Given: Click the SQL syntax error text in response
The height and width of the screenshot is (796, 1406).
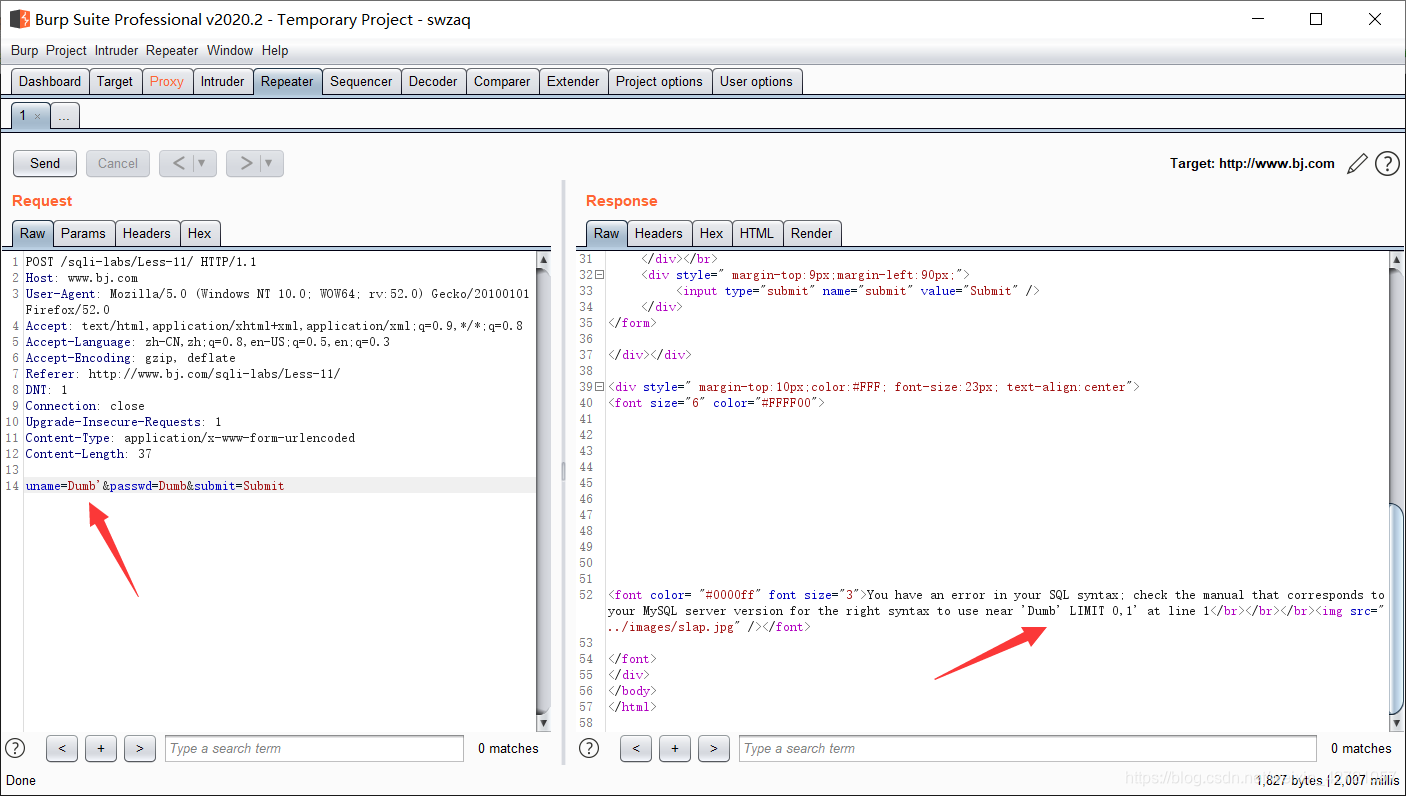Looking at the screenshot, I should click(x=996, y=603).
